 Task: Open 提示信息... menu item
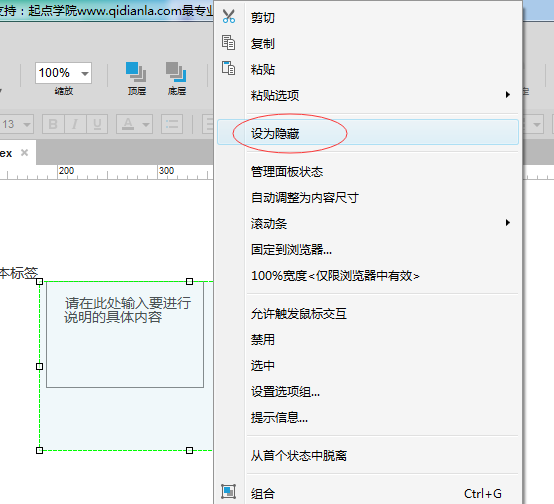pyautogui.click(x=368, y=418)
